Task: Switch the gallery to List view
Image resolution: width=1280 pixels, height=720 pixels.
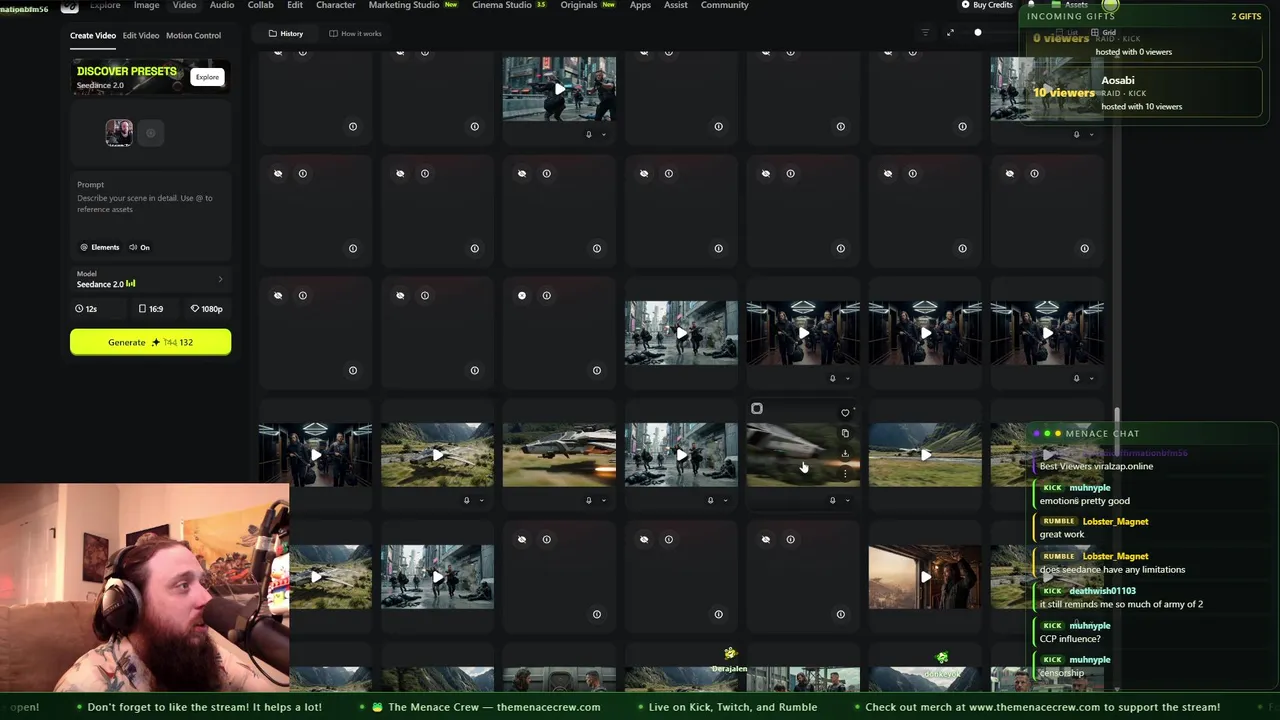Action: (1069, 33)
